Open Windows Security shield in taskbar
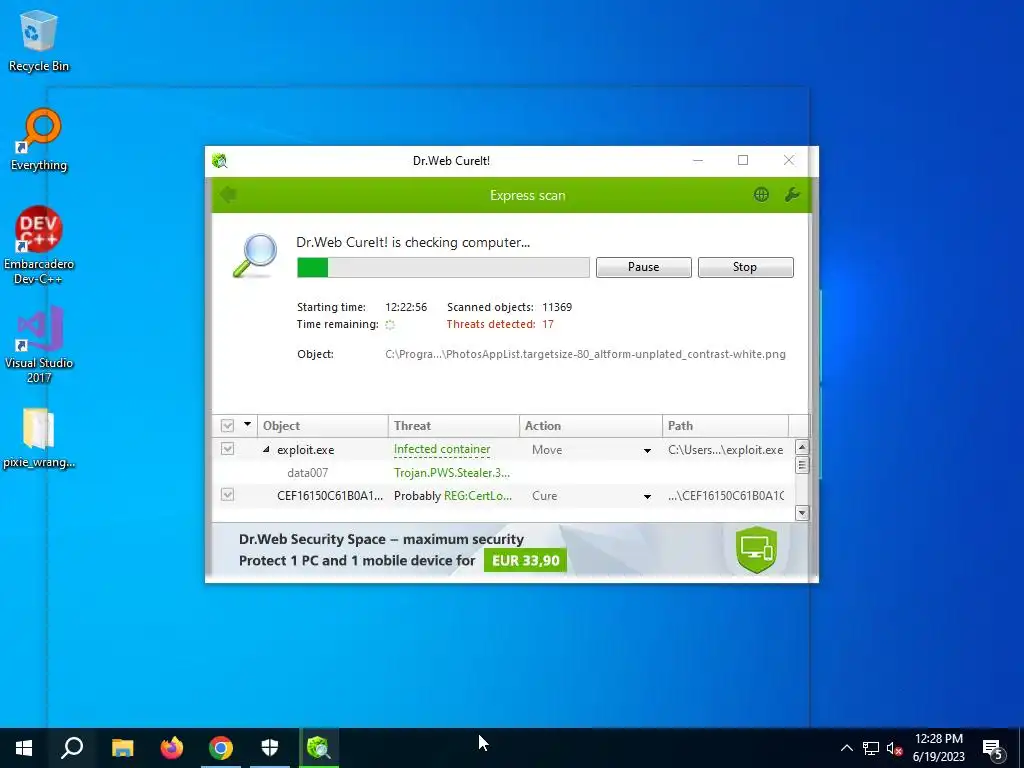 pyautogui.click(x=270, y=748)
